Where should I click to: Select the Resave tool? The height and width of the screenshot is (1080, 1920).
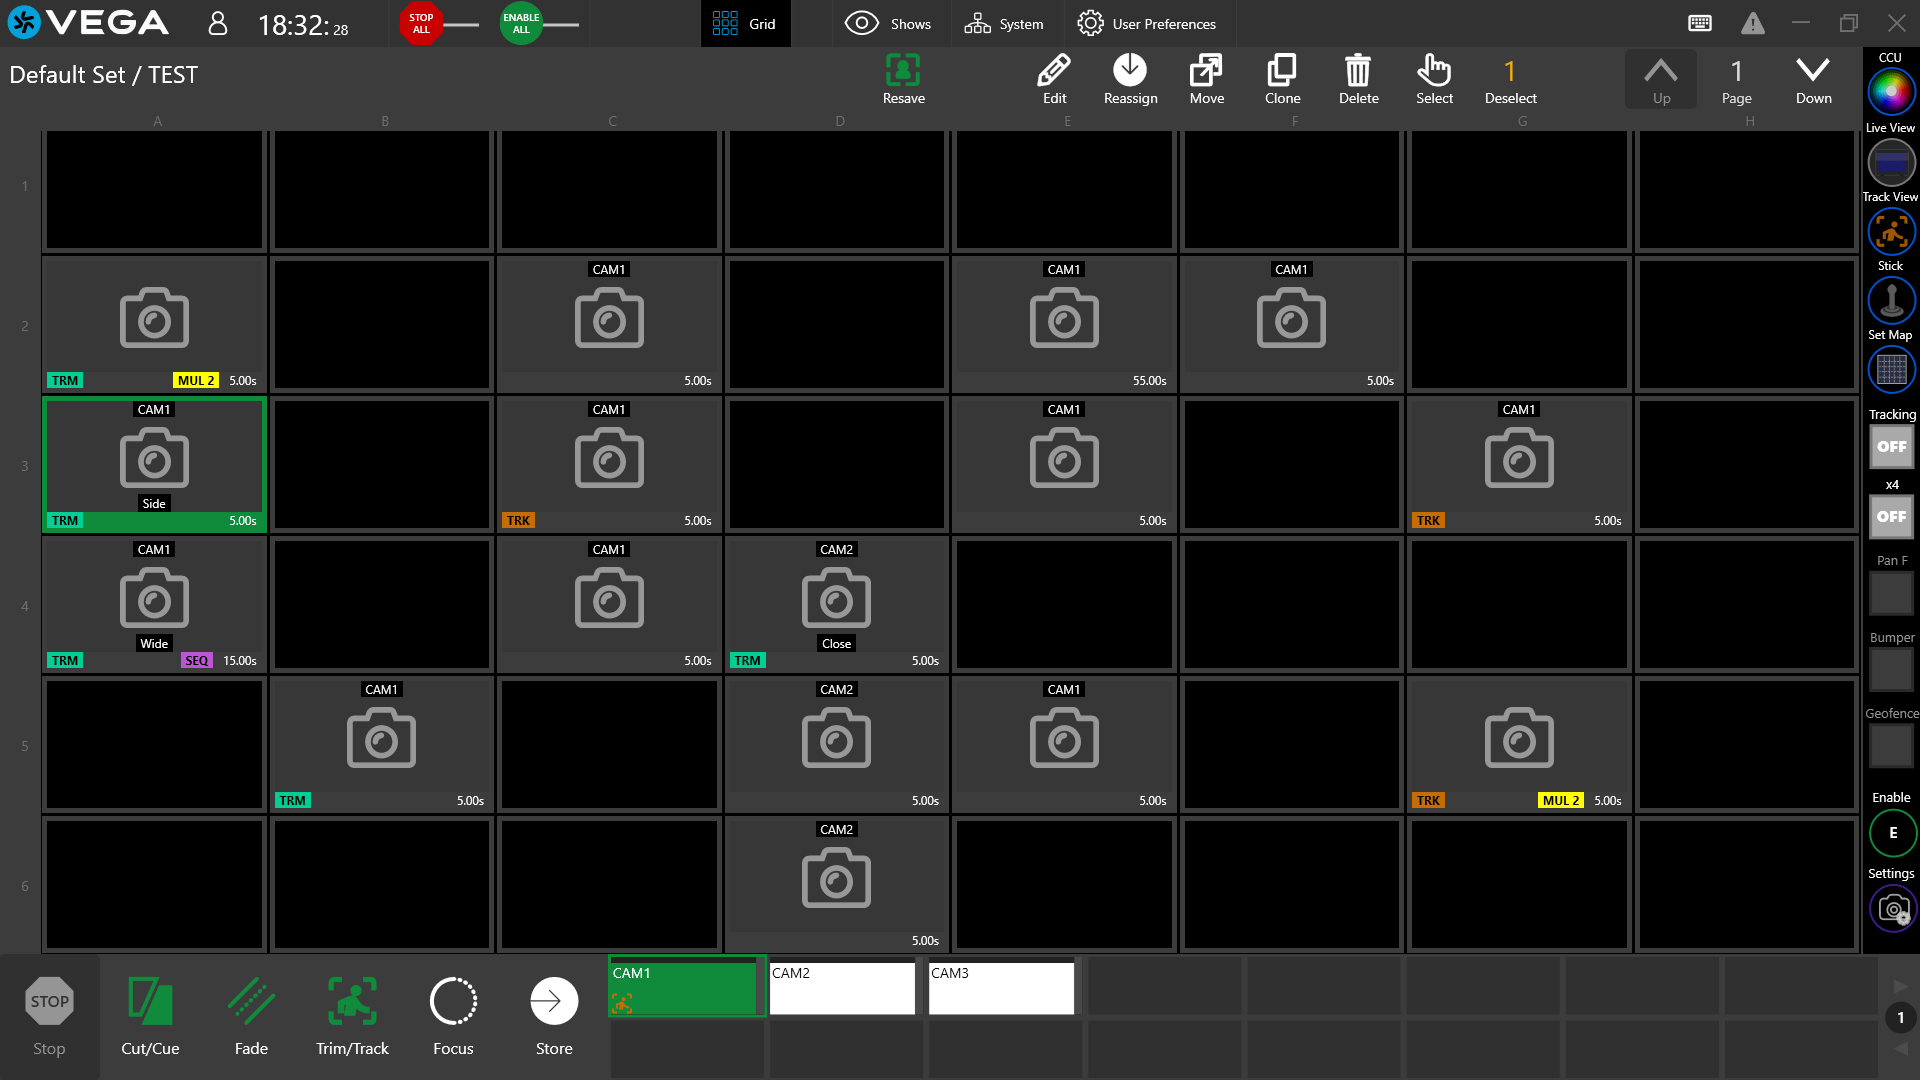click(902, 79)
